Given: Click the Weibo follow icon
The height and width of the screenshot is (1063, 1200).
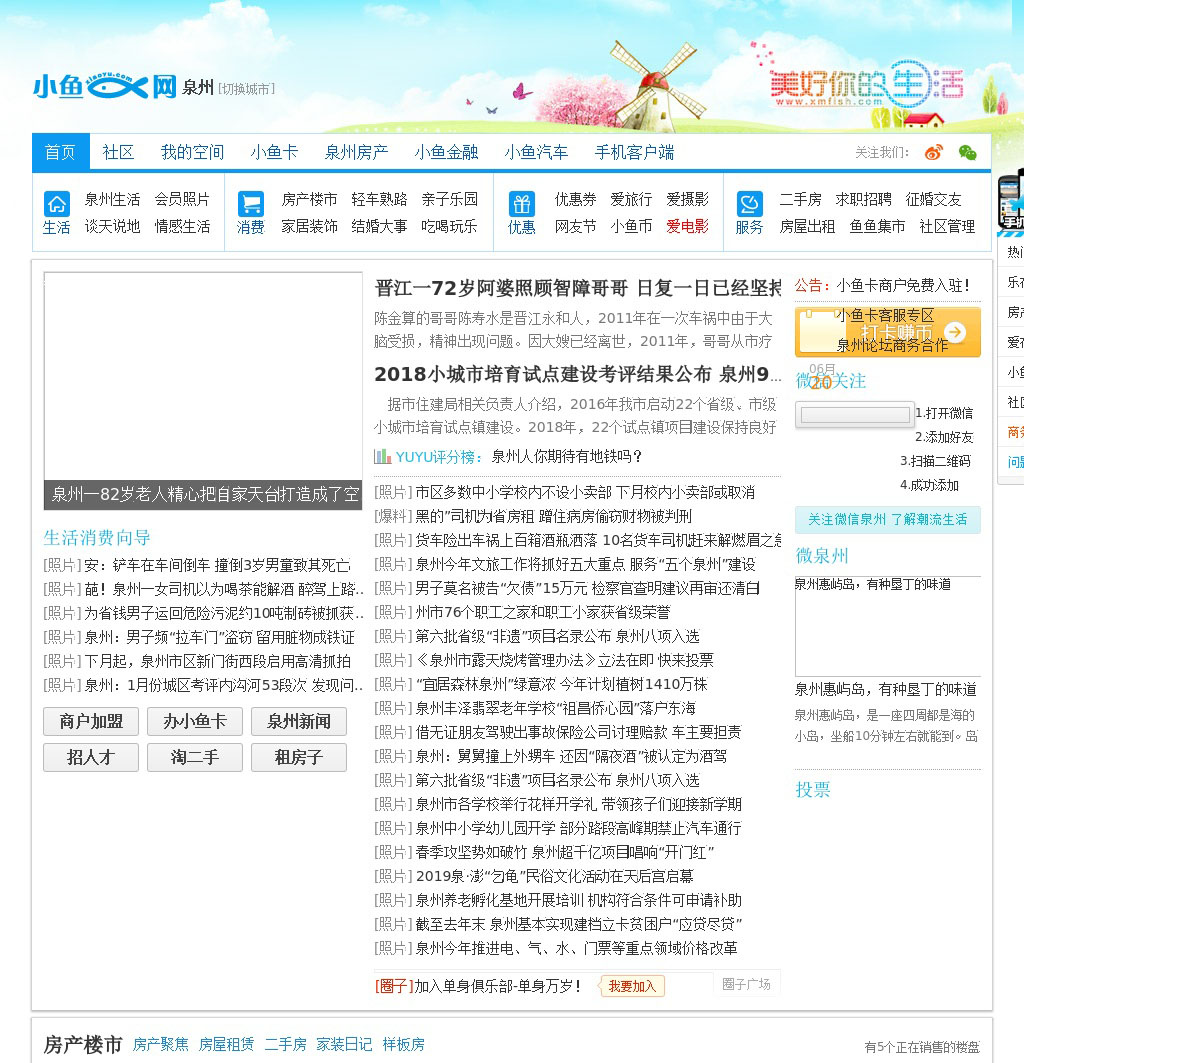Looking at the screenshot, I should pyautogui.click(x=934, y=152).
